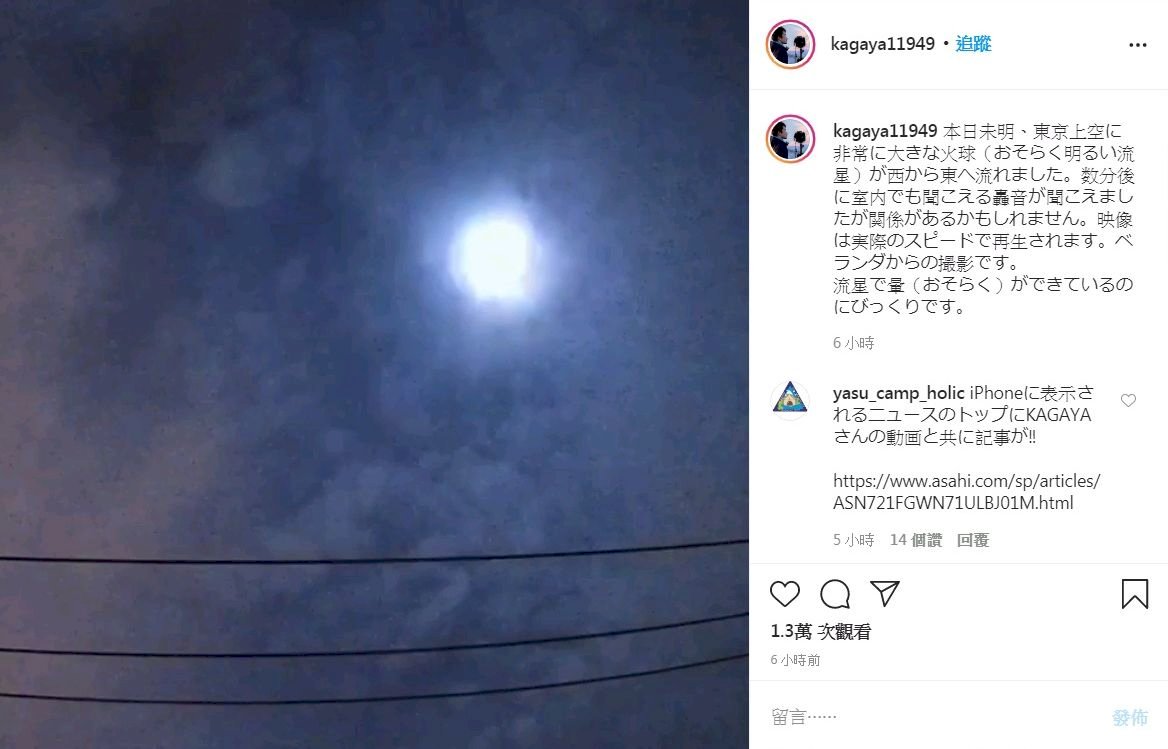Like yasu_camp_holic's comment with the small heart
1168x749 pixels.
click(1129, 400)
